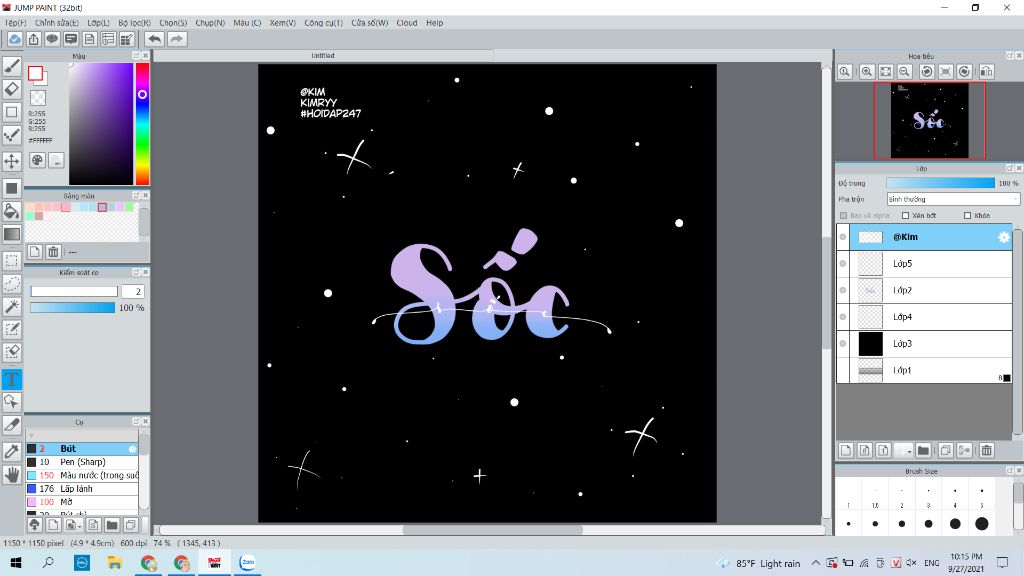Select the Mờ brush

(x=82, y=502)
